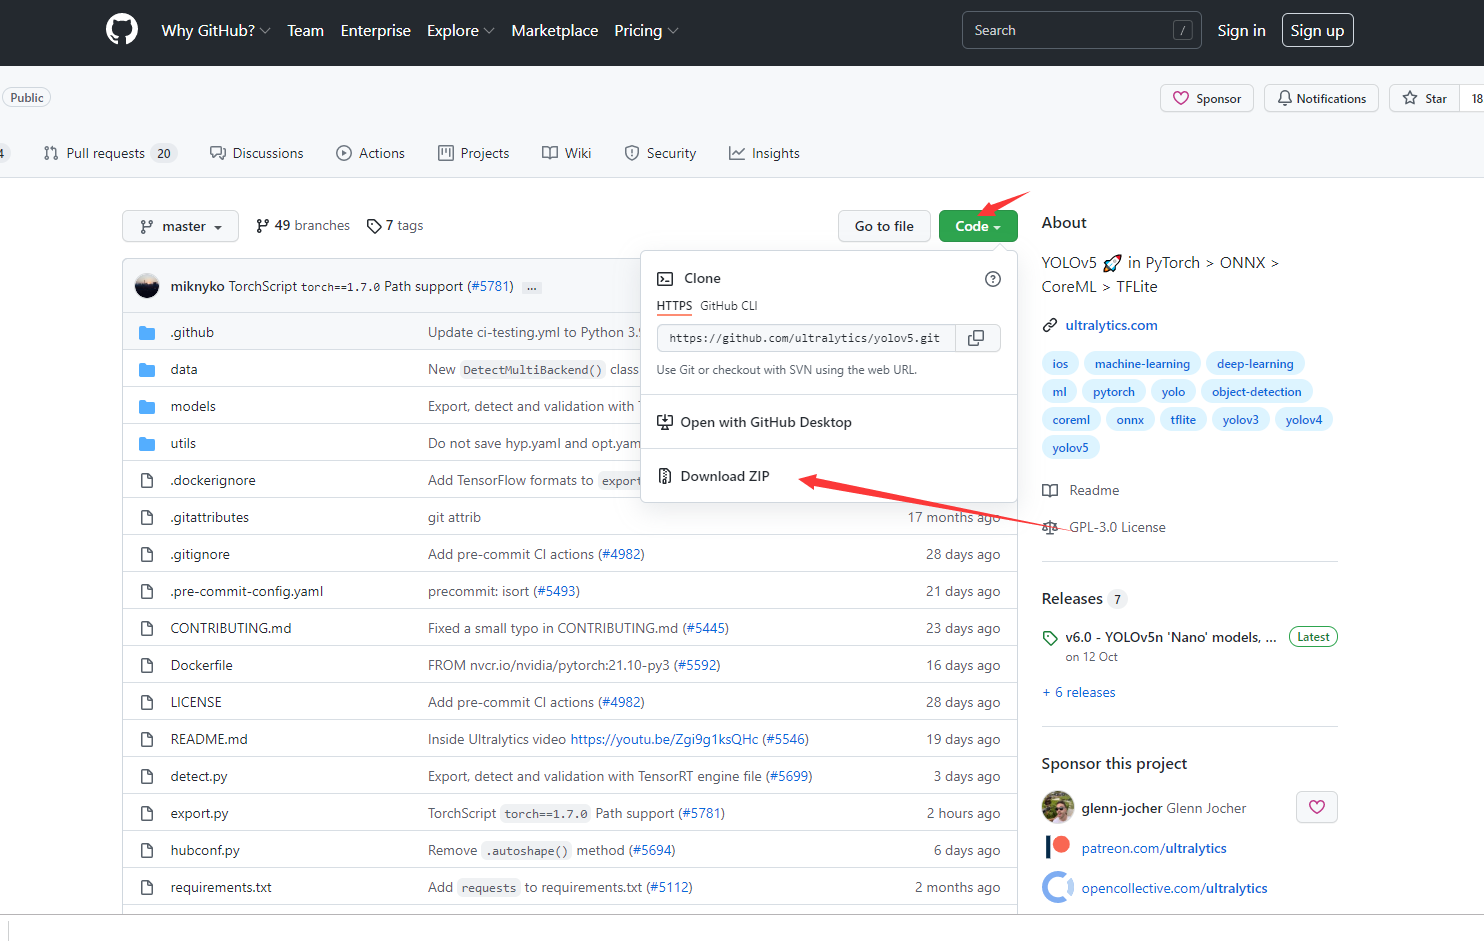The width and height of the screenshot is (1484, 941).
Task: Click the file icon next to Dockerfile
Action: coord(147,666)
